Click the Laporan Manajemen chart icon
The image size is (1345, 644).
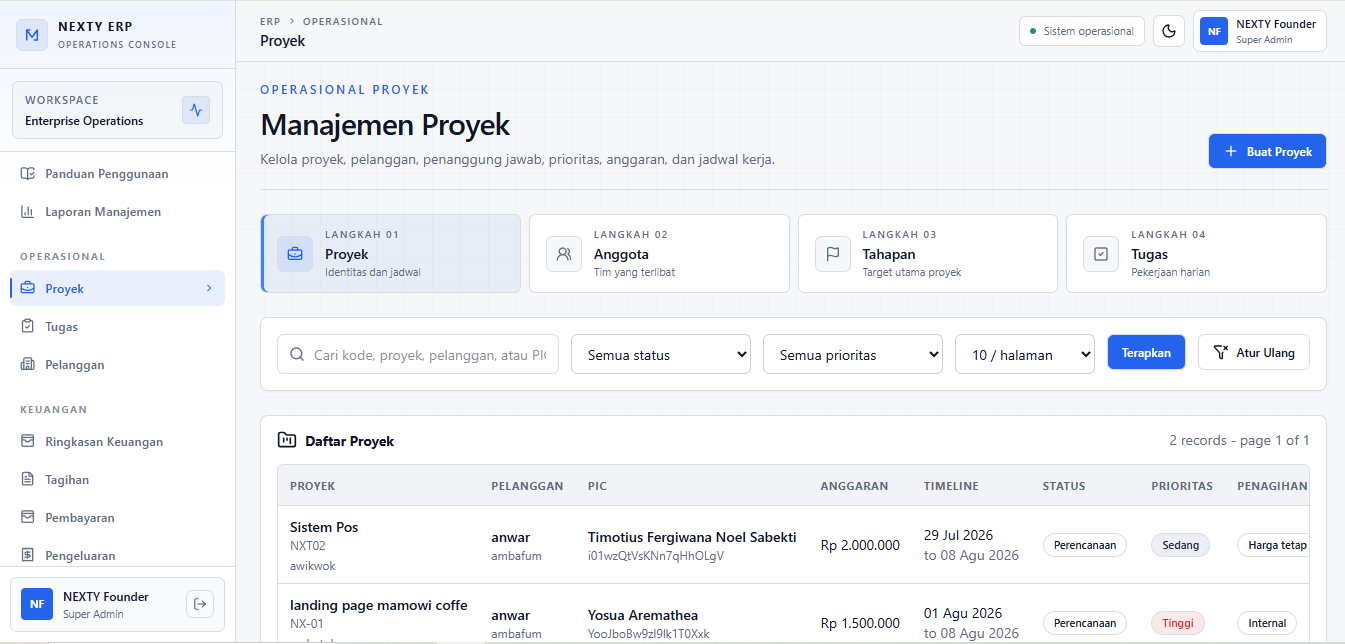[x=28, y=212]
